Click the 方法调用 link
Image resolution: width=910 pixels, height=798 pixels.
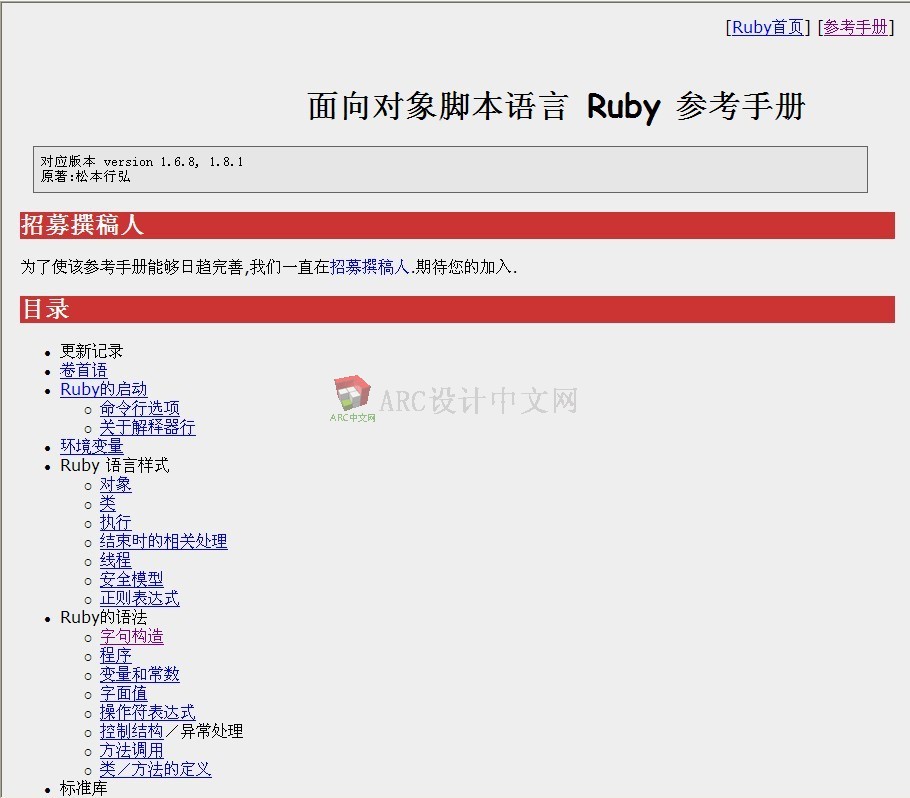[x=131, y=751]
